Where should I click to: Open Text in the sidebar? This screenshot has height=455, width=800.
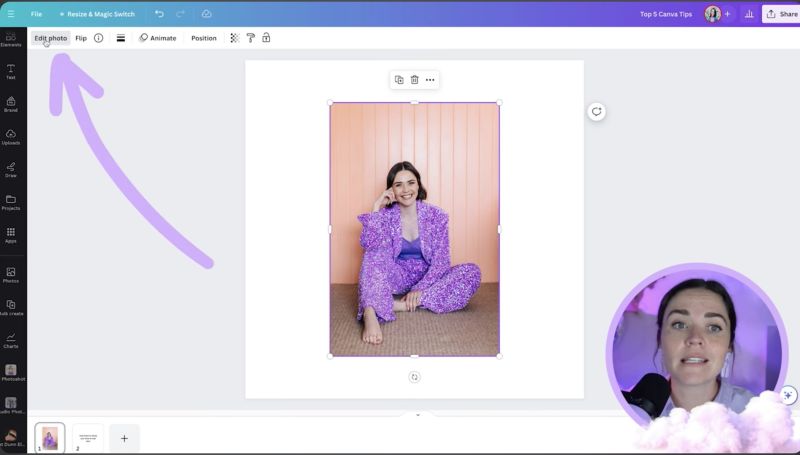tap(11, 72)
